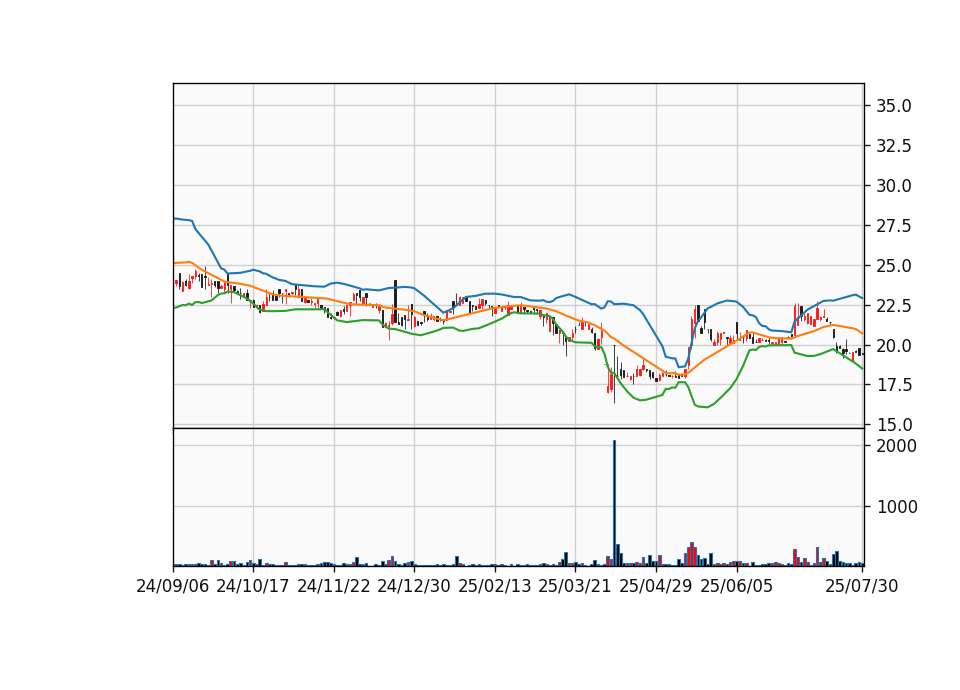Click the 17.5 price axis label
The height and width of the screenshot is (690, 960).
click(x=894, y=386)
